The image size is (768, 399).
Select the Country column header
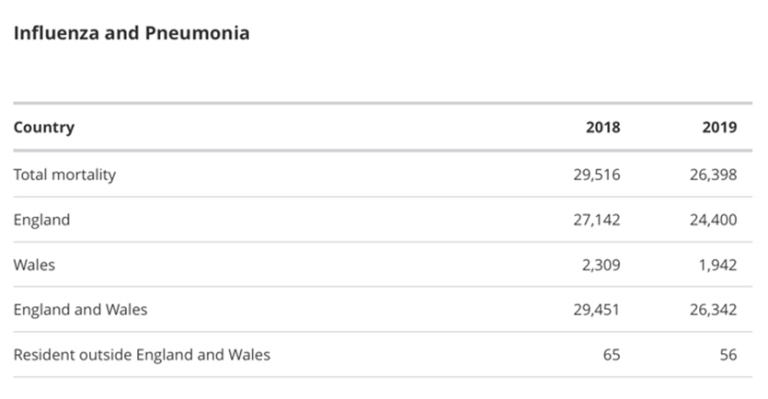44,127
